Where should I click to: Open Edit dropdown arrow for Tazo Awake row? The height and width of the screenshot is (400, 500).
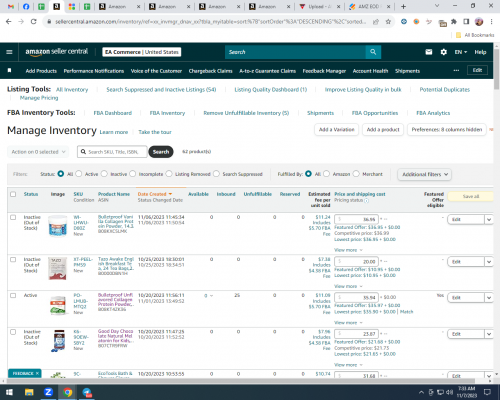489,262
